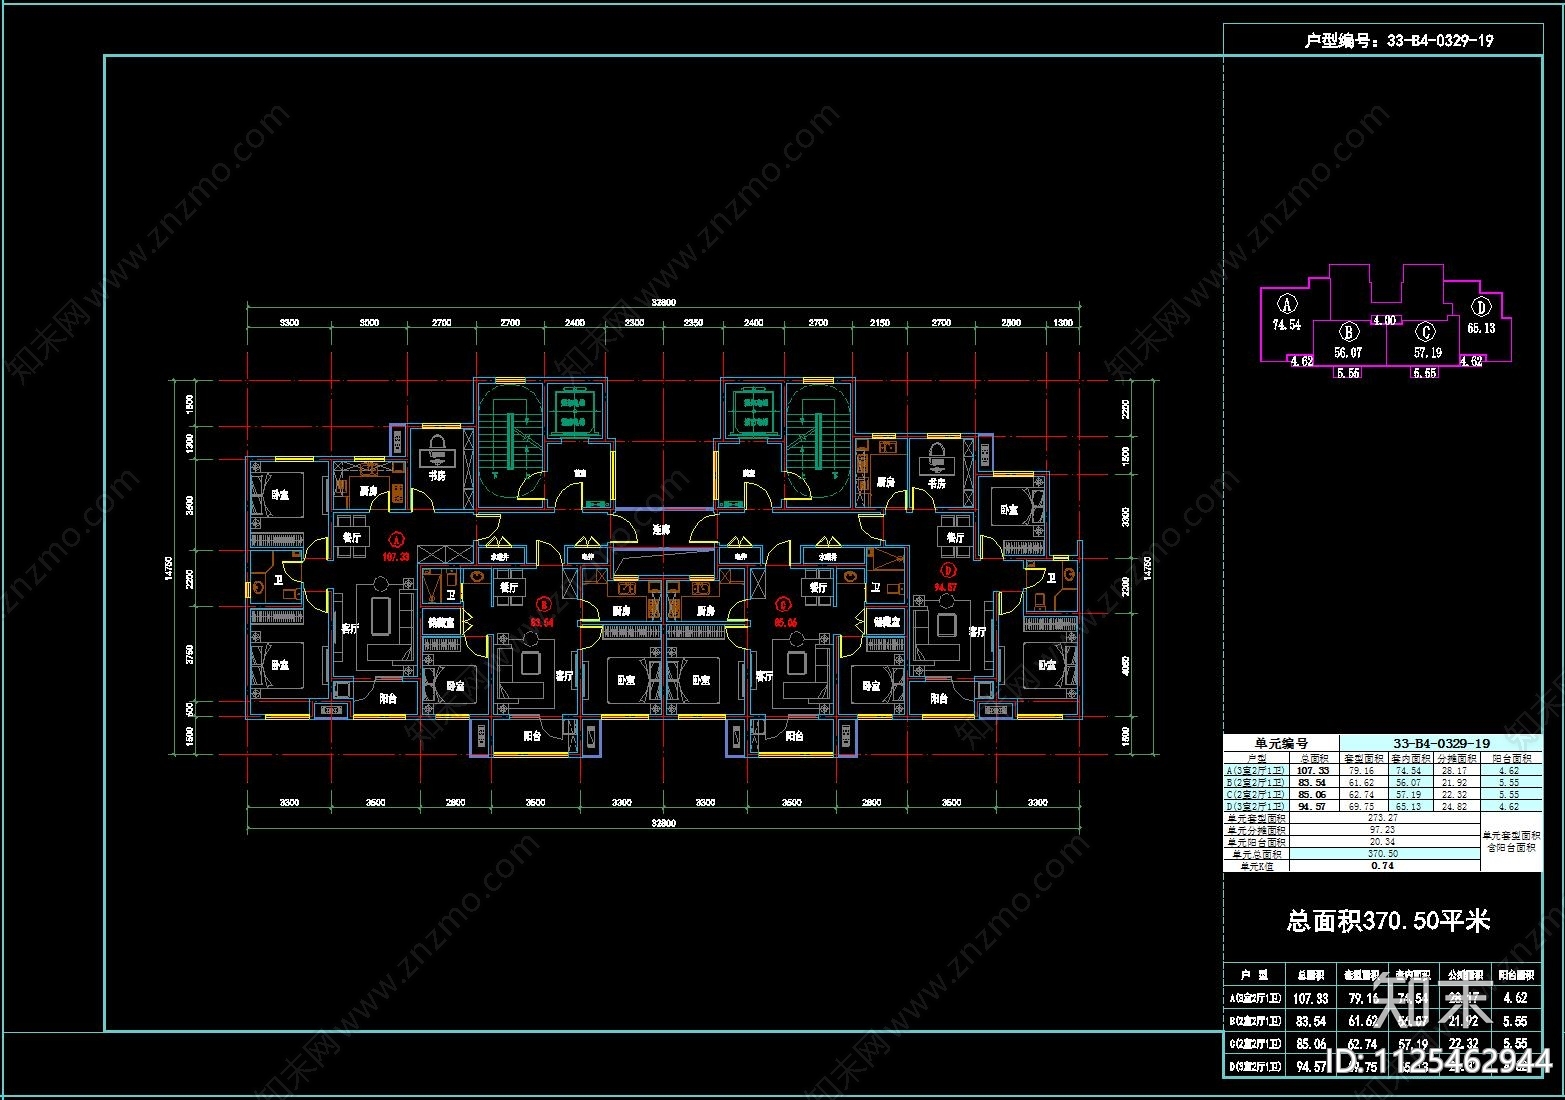
Task: Select the 书房 label in unit A
Action: (437, 476)
